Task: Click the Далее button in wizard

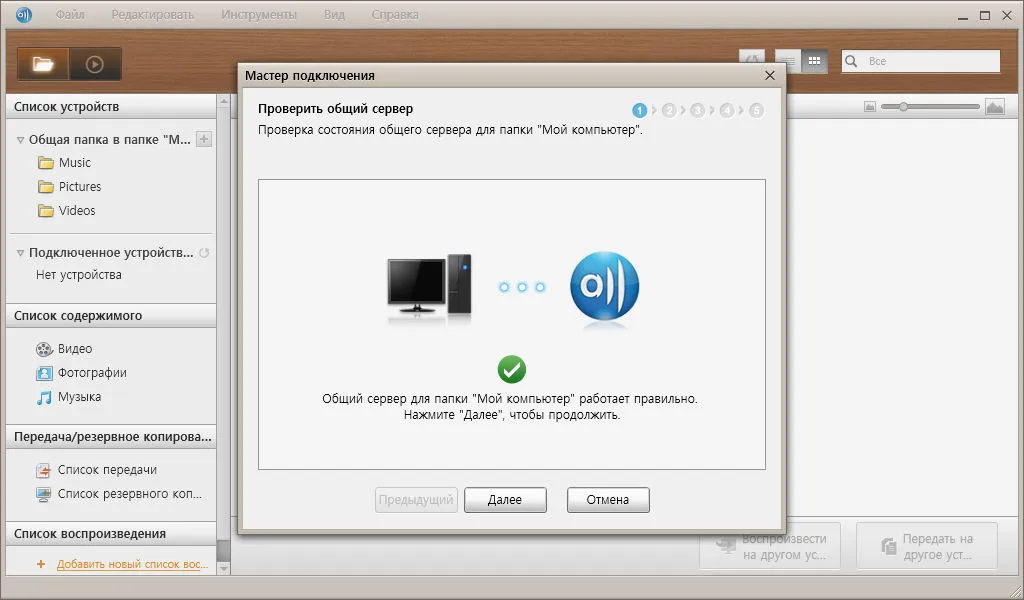Action: click(x=505, y=500)
